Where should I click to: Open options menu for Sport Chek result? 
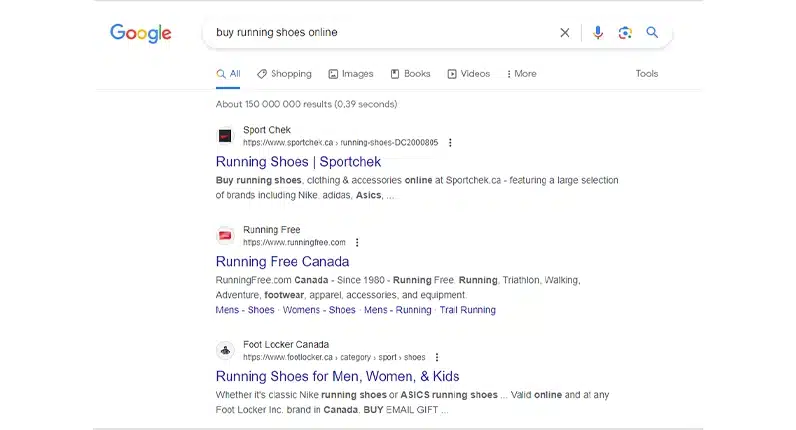click(x=450, y=143)
